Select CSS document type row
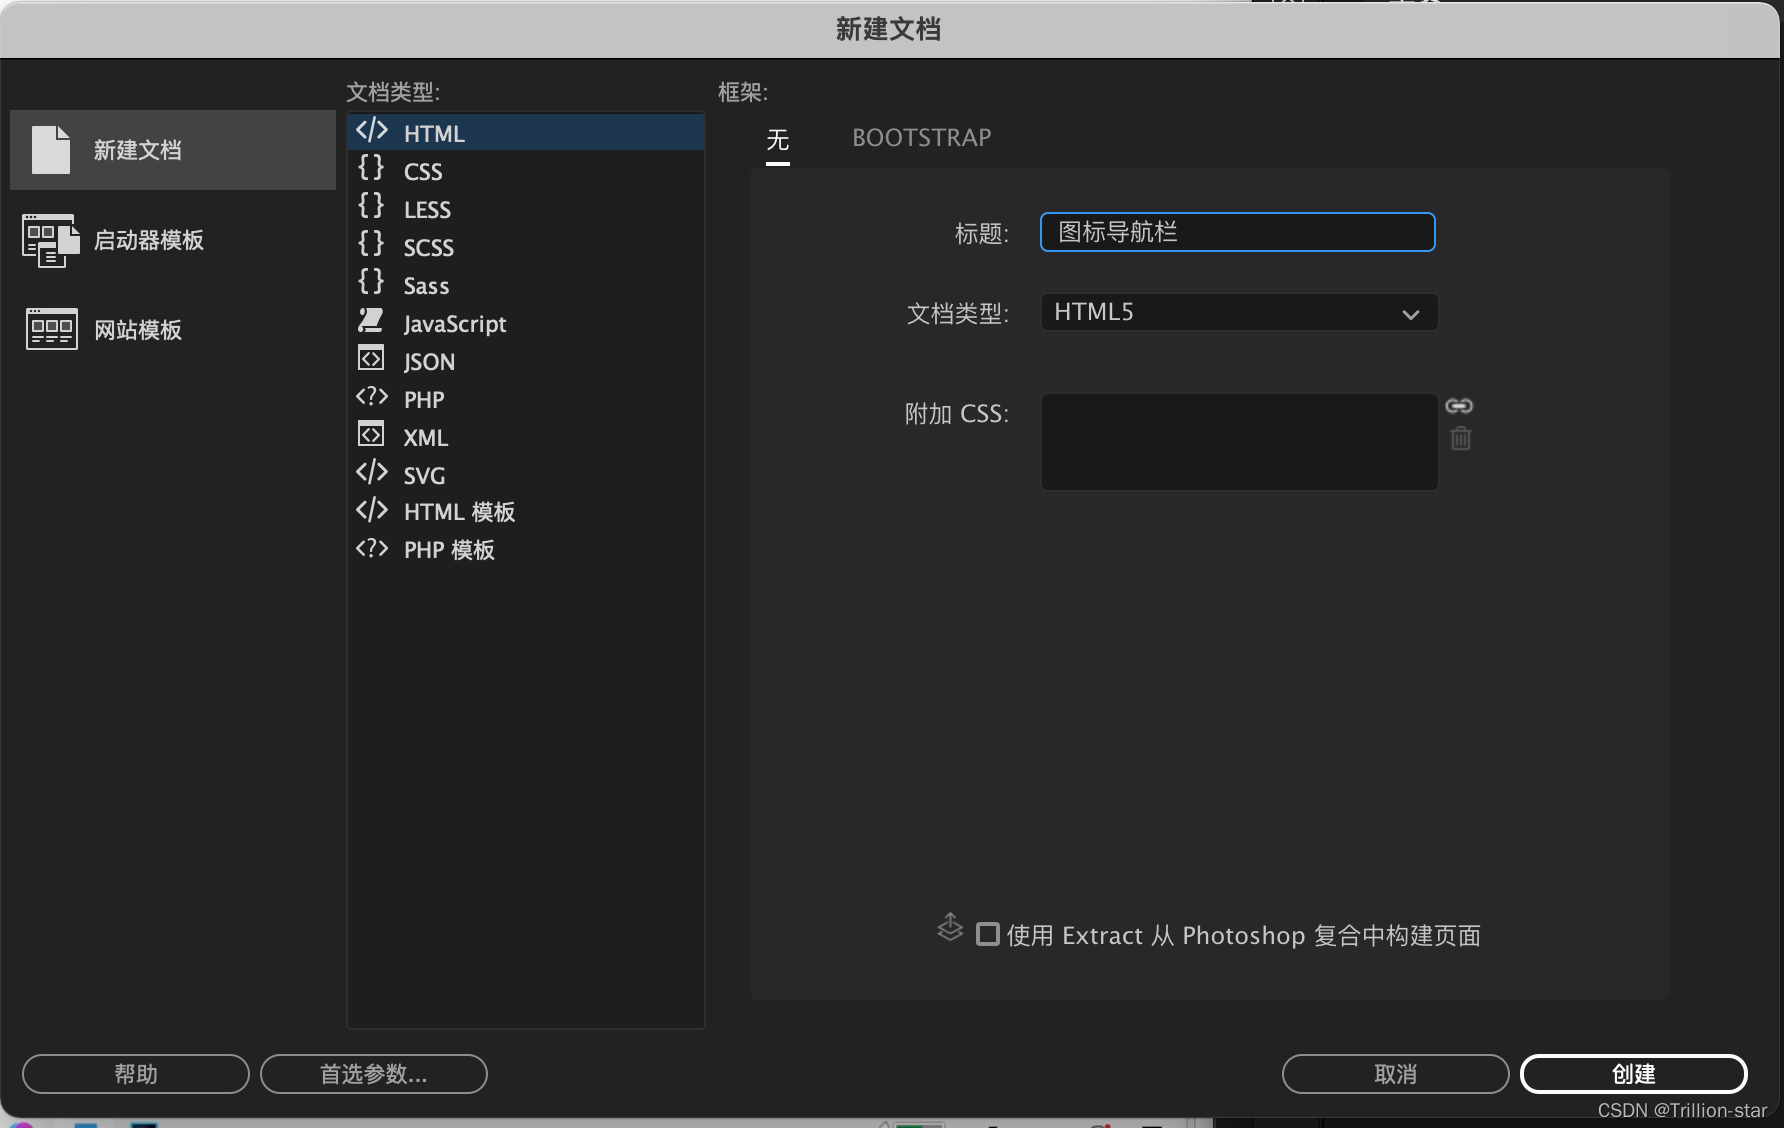The image size is (1784, 1128). [x=526, y=171]
